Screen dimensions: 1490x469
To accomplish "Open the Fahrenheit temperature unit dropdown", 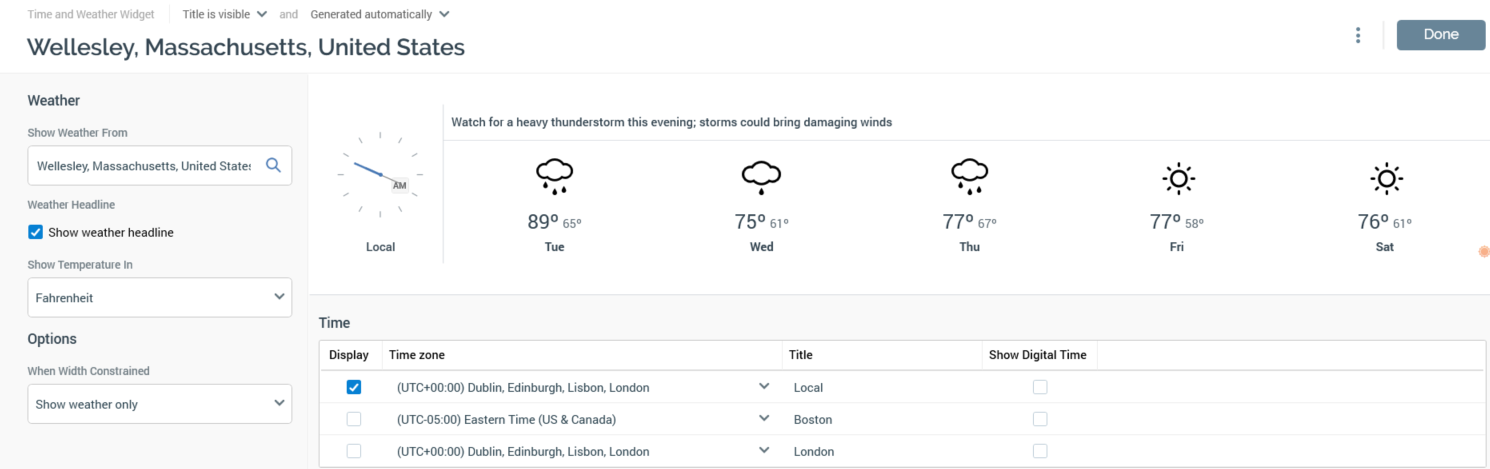I will pyautogui.click(x=160, y=297).
